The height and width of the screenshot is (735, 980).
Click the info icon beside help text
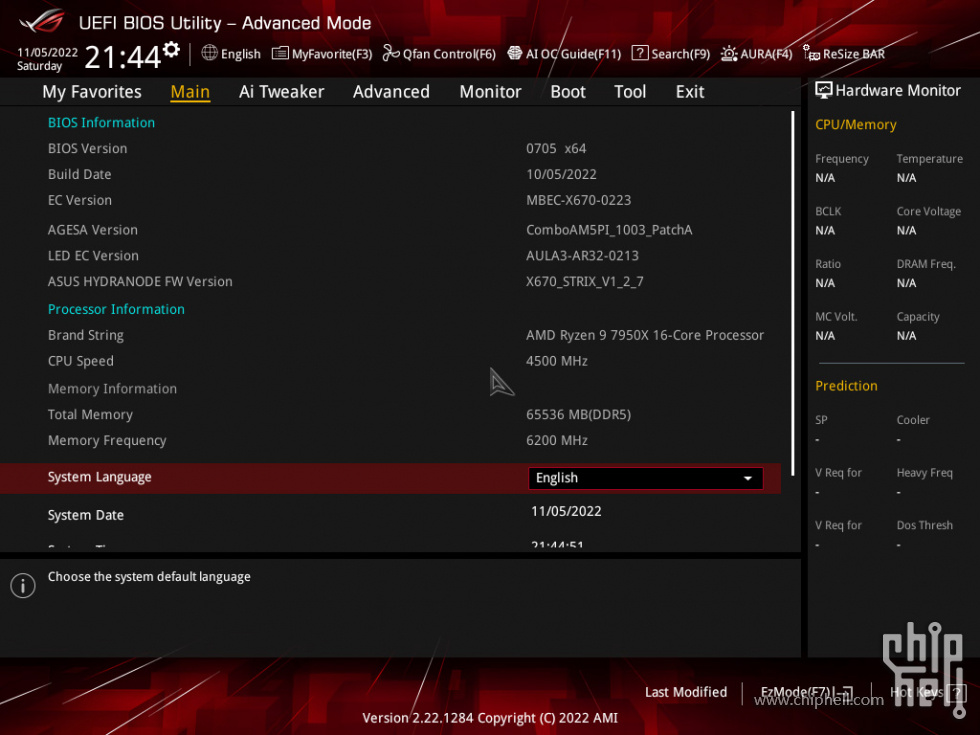pyautogui.click(x=23, y=586)
